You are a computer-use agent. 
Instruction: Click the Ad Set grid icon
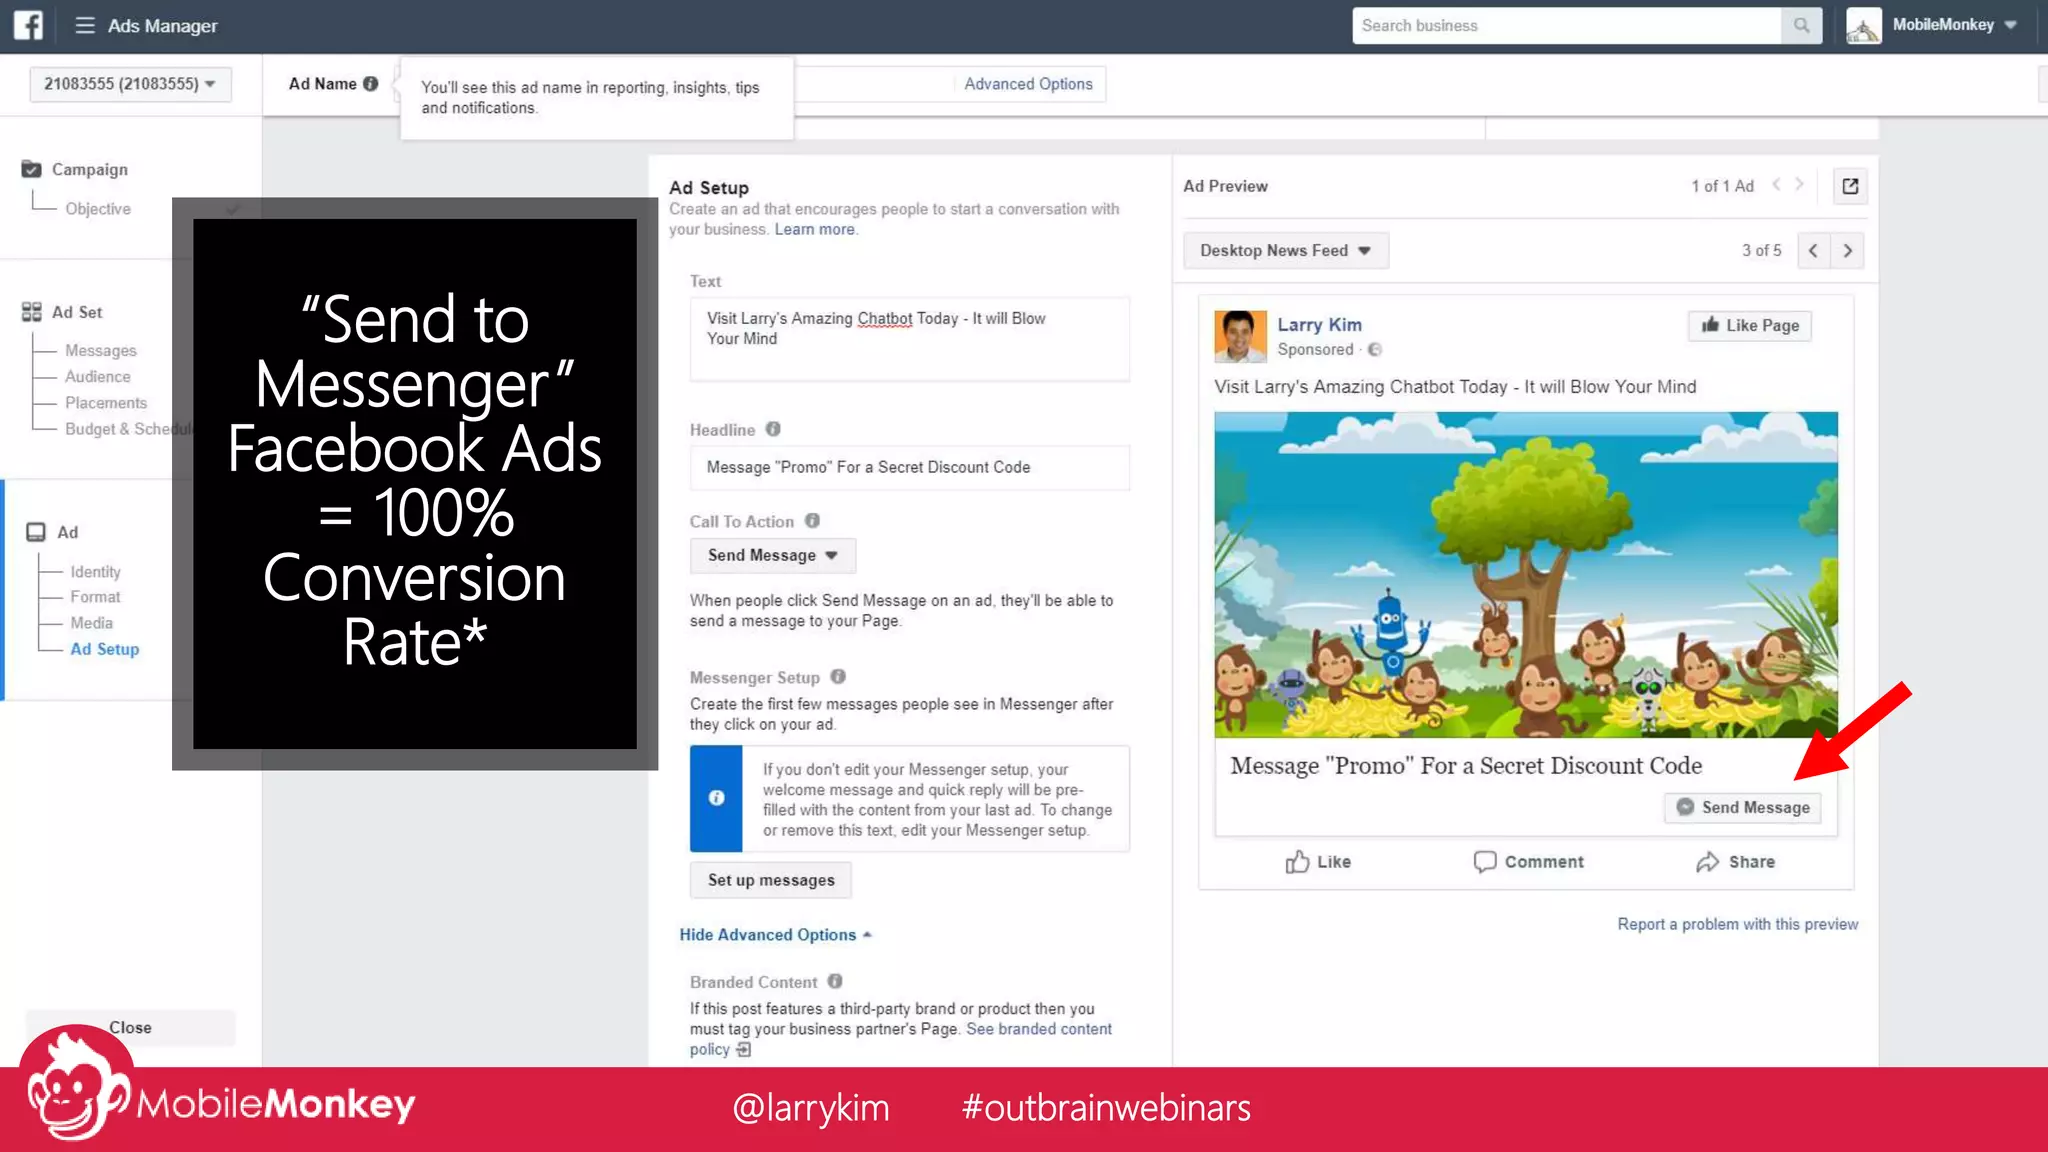(32, 312)
